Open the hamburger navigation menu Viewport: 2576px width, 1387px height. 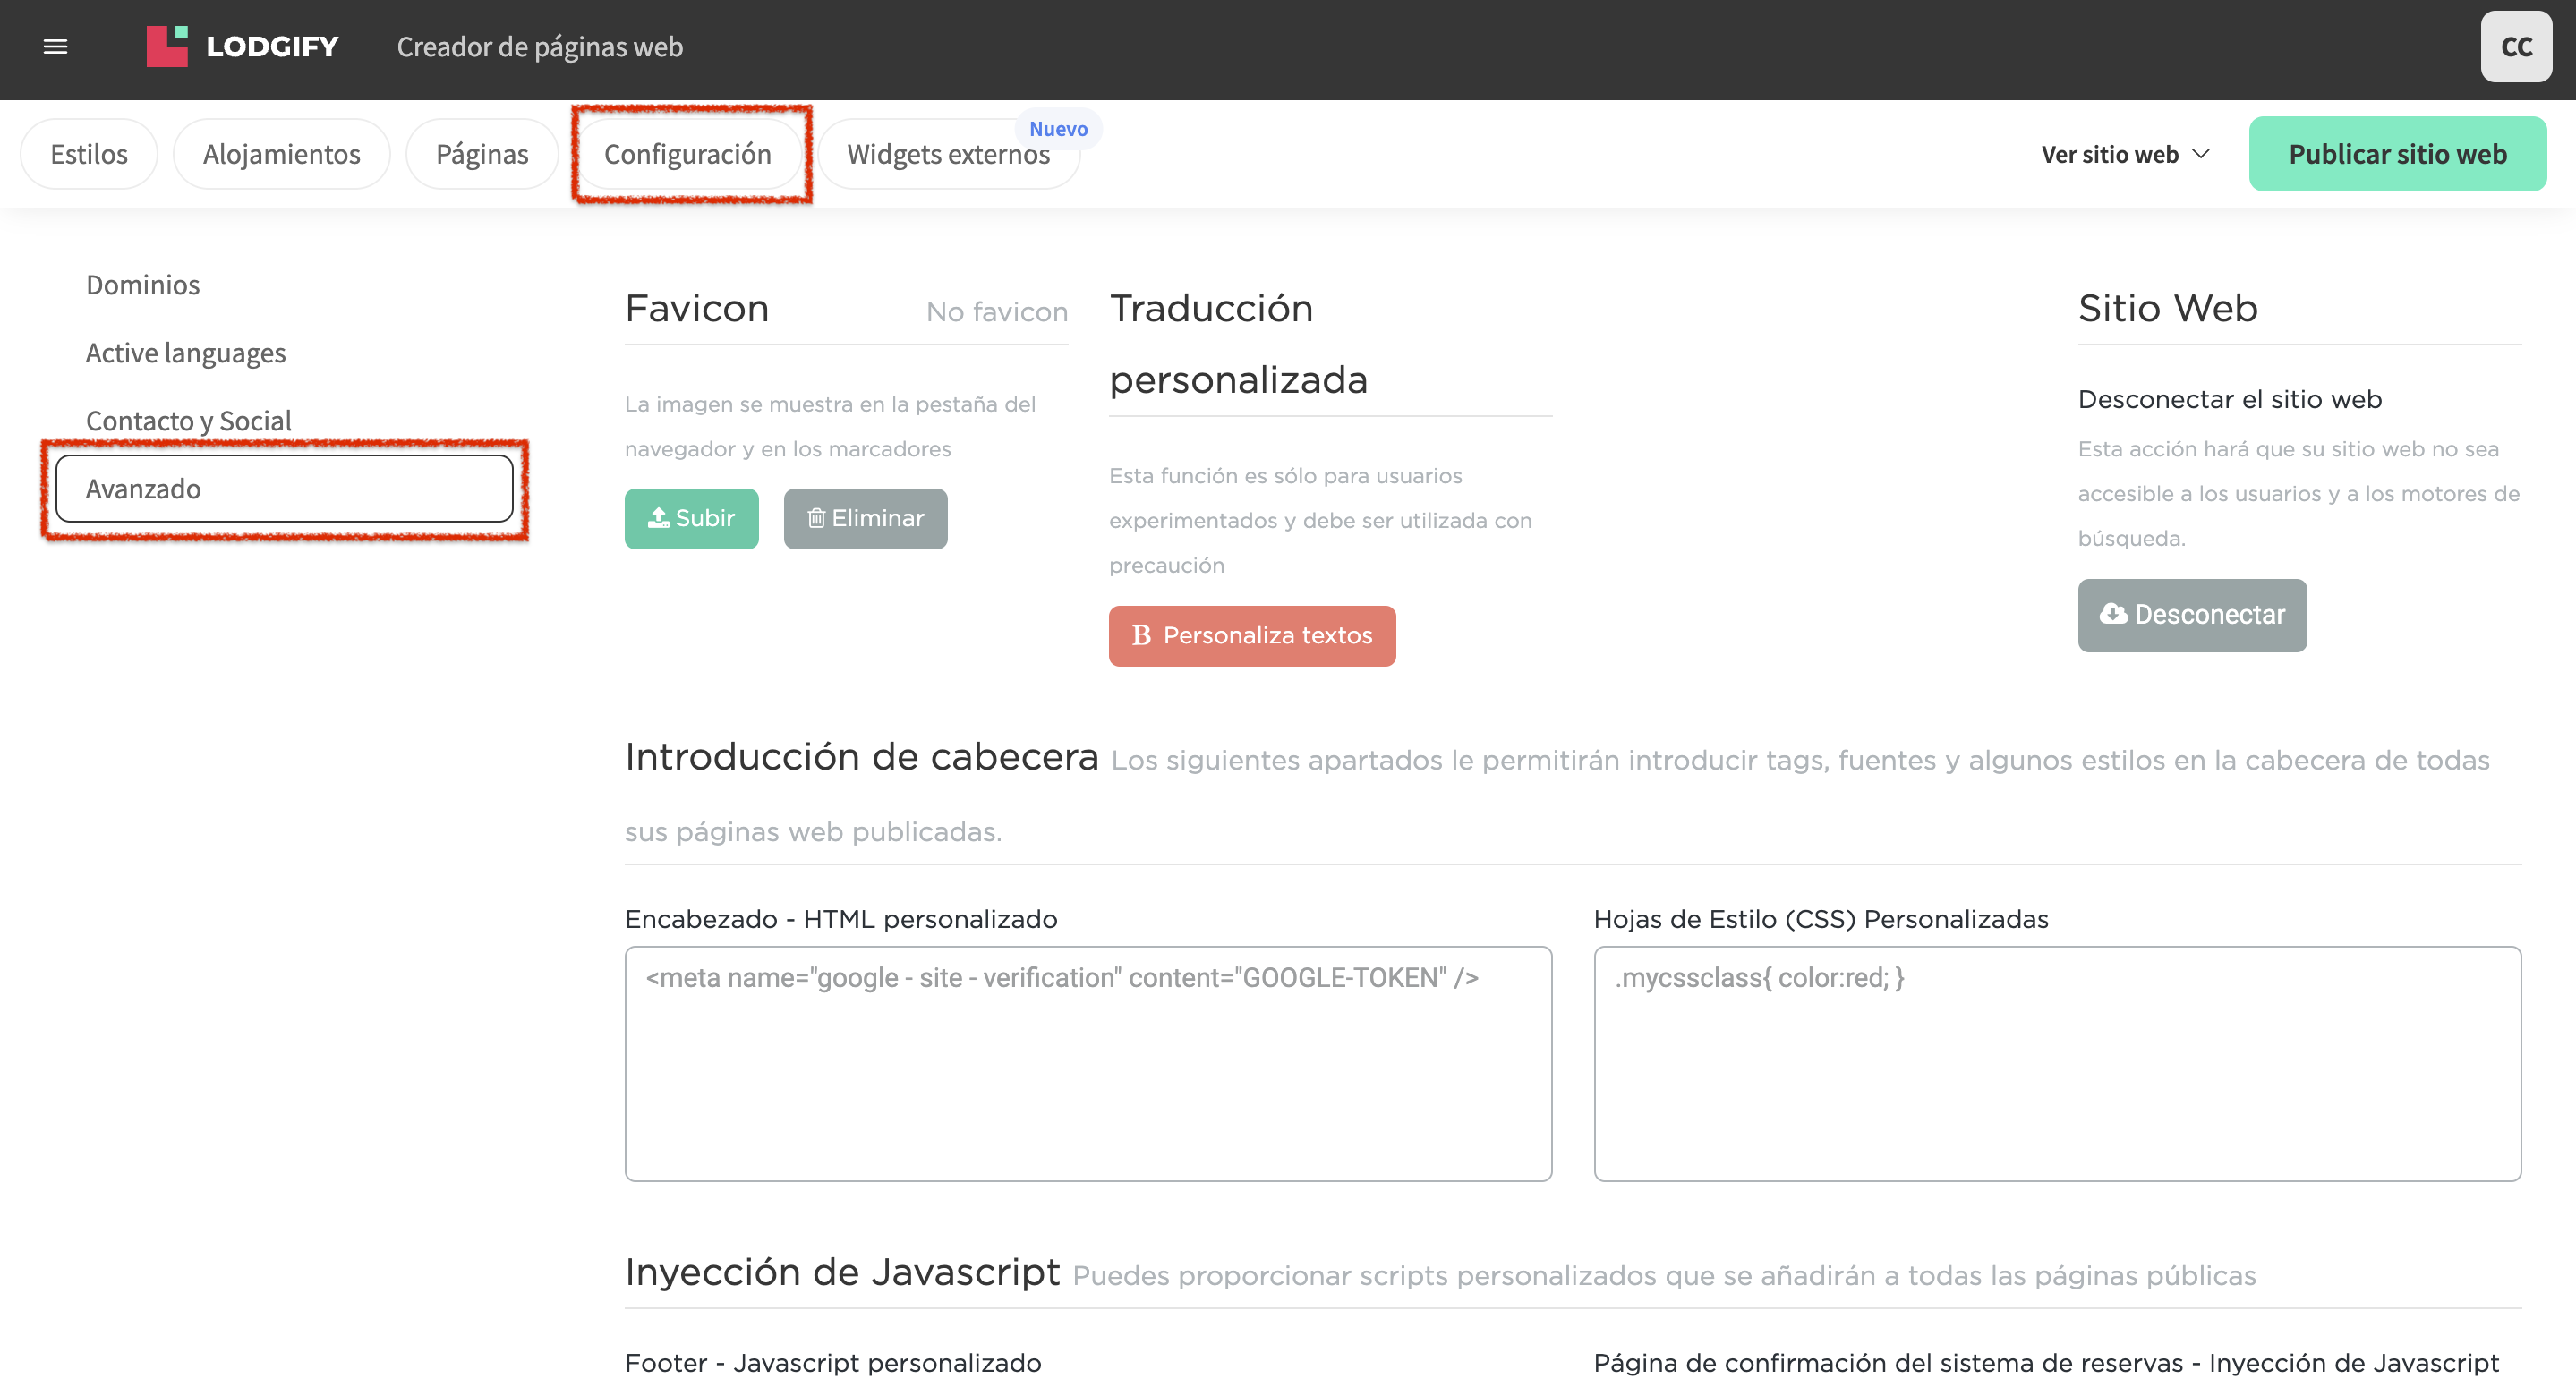pyautogui.click(x=56, y=47)
